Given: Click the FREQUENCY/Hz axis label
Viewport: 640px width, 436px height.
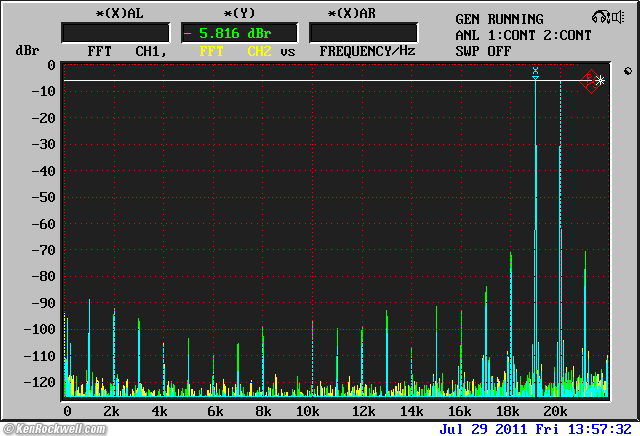Looking at the screenshot, I should [367, 50].
